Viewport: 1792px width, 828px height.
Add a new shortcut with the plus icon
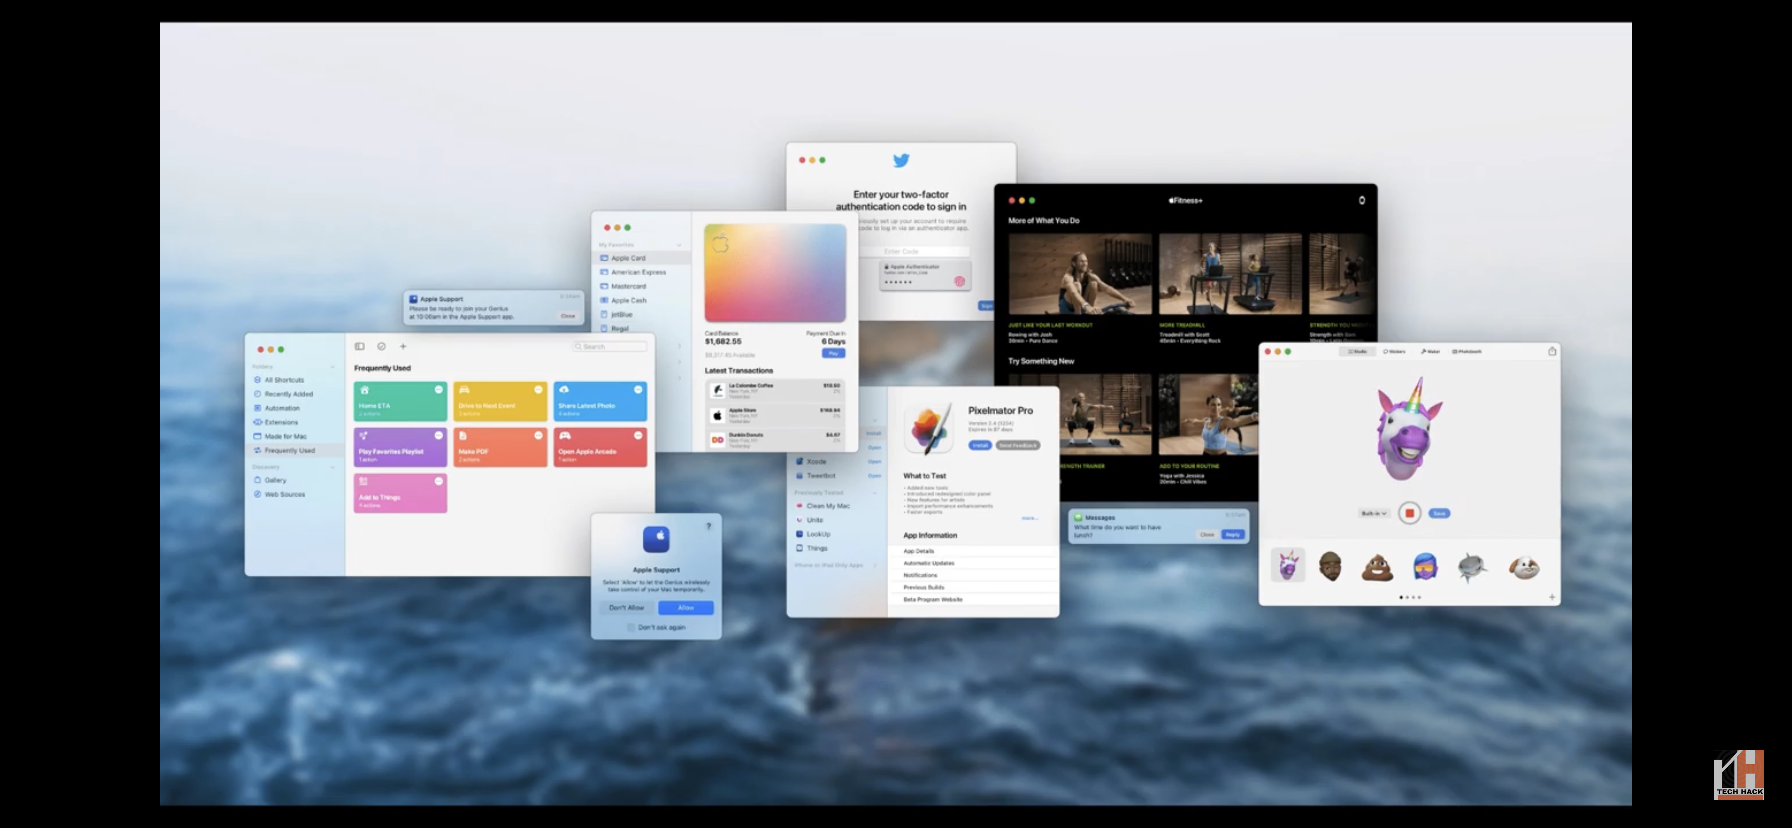click(403, 346)
